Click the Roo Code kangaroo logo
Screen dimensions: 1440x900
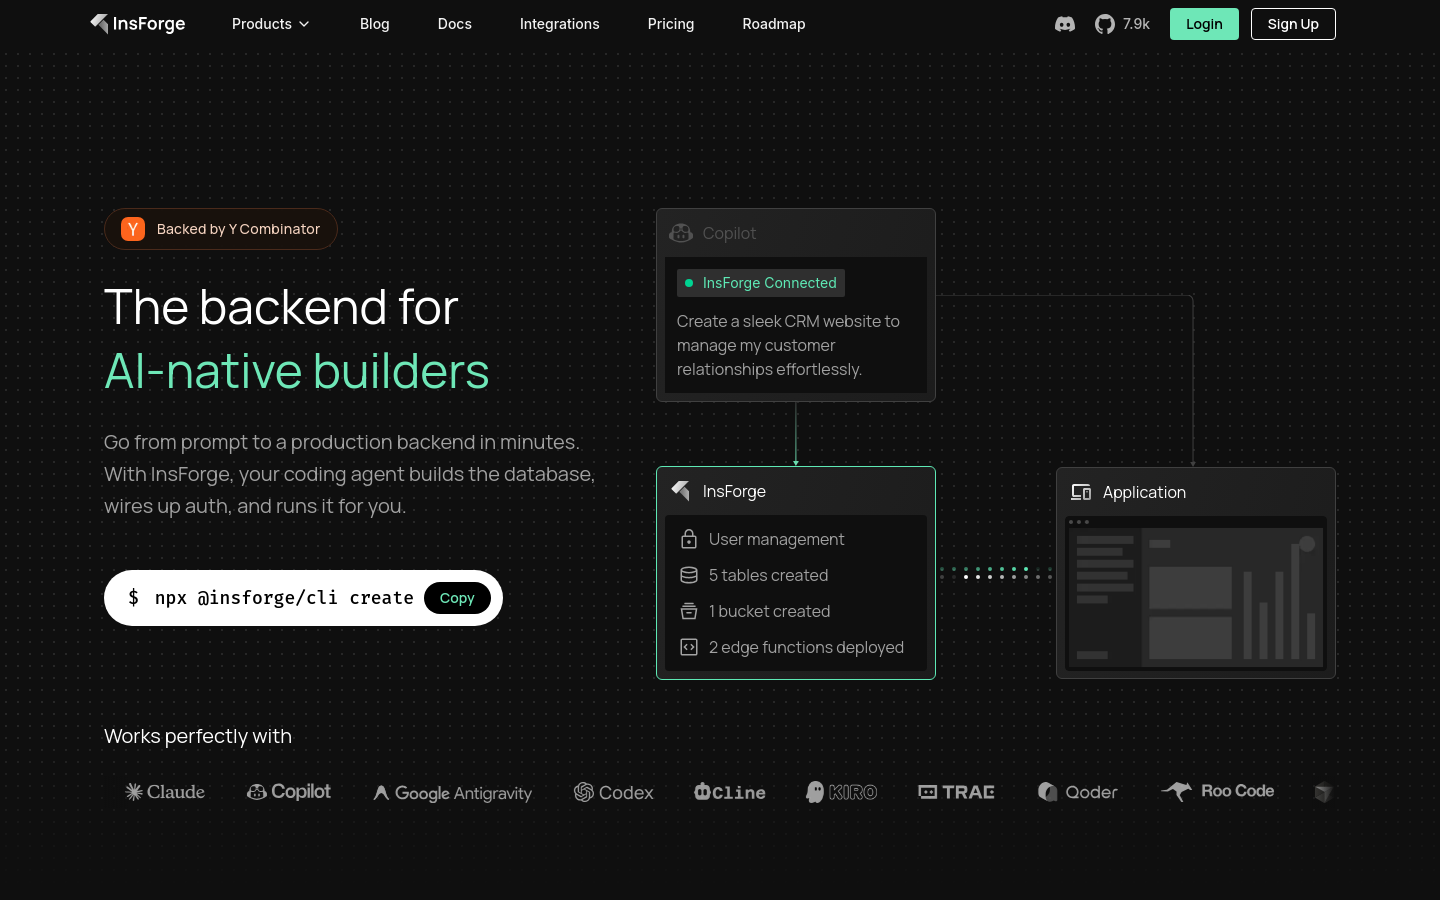[x=1217, y=791]
